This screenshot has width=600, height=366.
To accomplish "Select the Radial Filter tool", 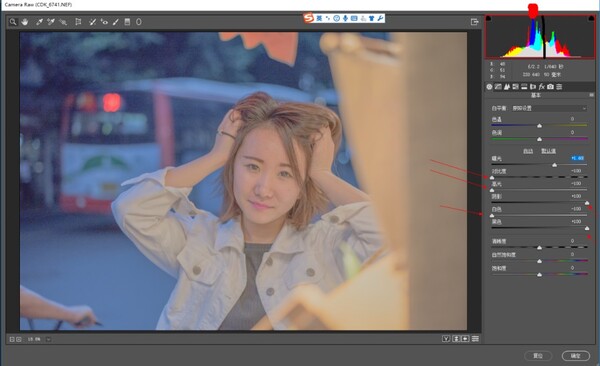I will click(x=139, y=22).
